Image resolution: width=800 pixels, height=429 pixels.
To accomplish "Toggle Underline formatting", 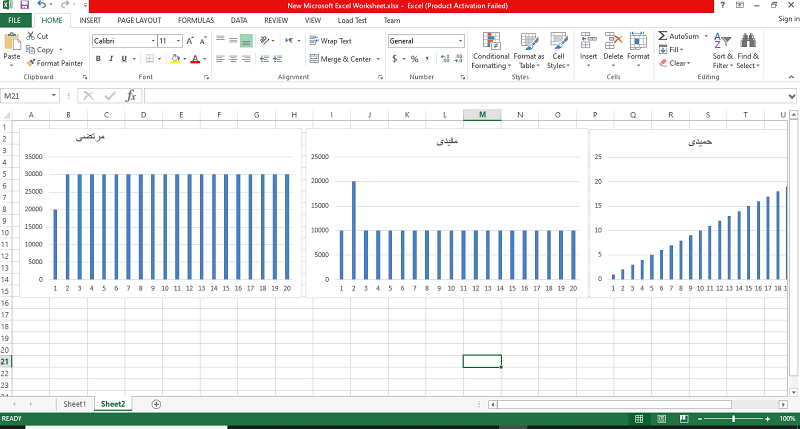I will [124, 59].
